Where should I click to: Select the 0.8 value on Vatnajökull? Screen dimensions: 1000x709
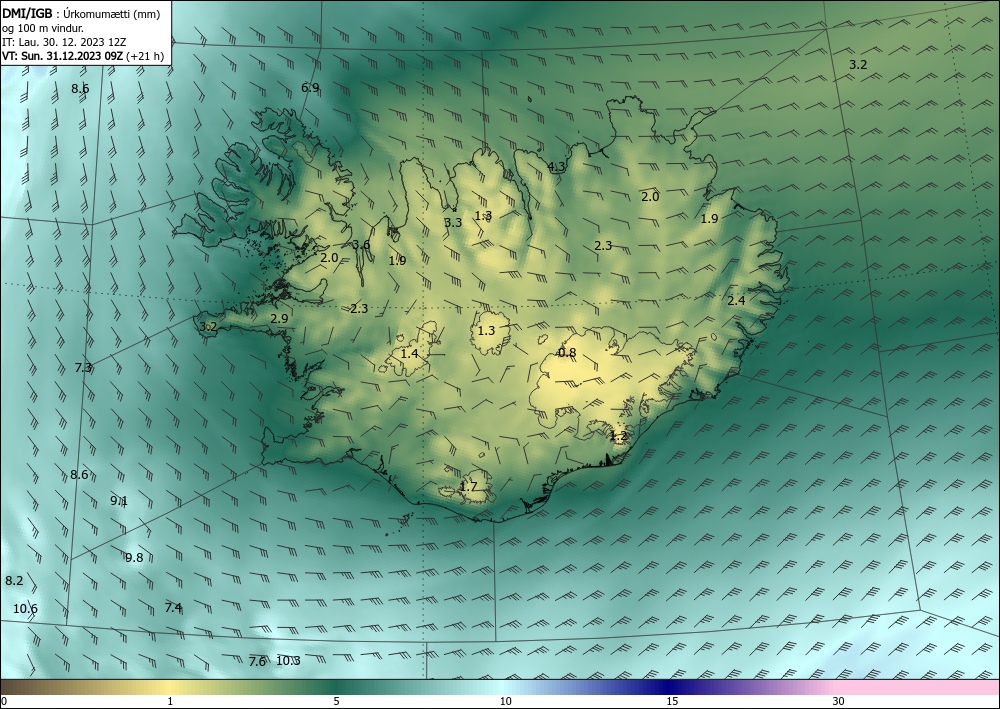coord(567,353)
